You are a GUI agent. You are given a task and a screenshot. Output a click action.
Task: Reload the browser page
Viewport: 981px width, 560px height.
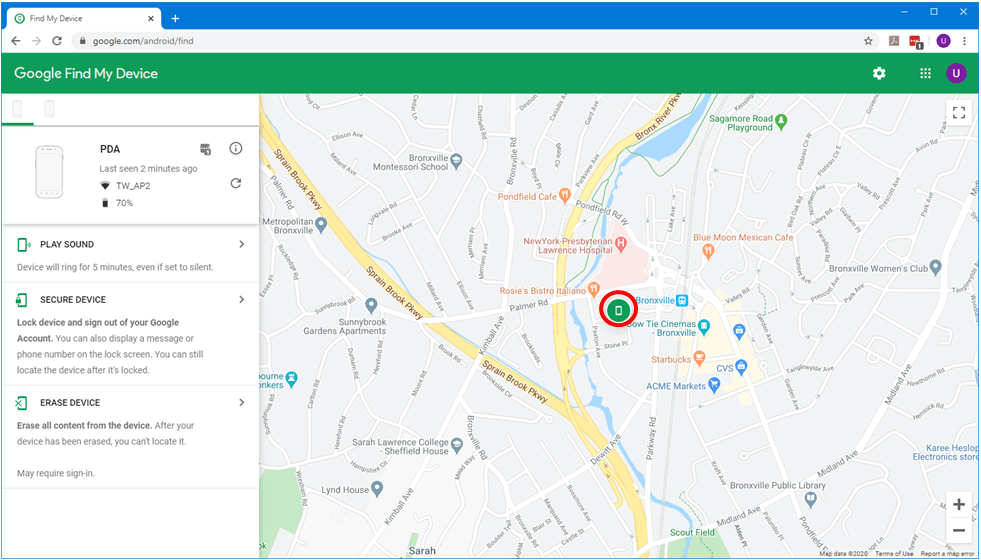pyautogui.click(x=57, y=41)
